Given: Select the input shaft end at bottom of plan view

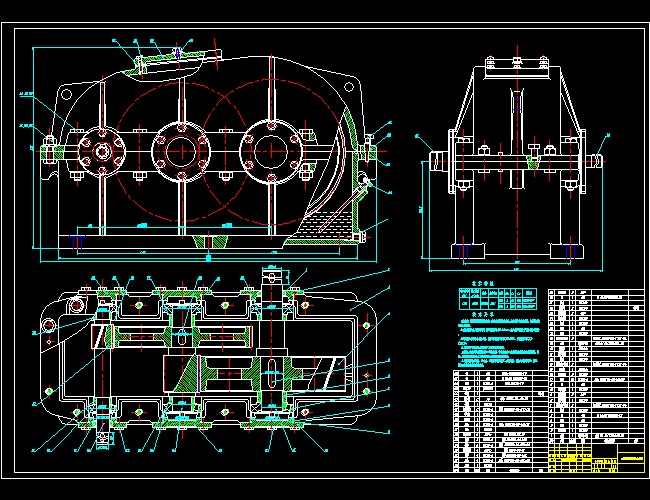Looking at the screenshot, I should click(x=102, y=438).
